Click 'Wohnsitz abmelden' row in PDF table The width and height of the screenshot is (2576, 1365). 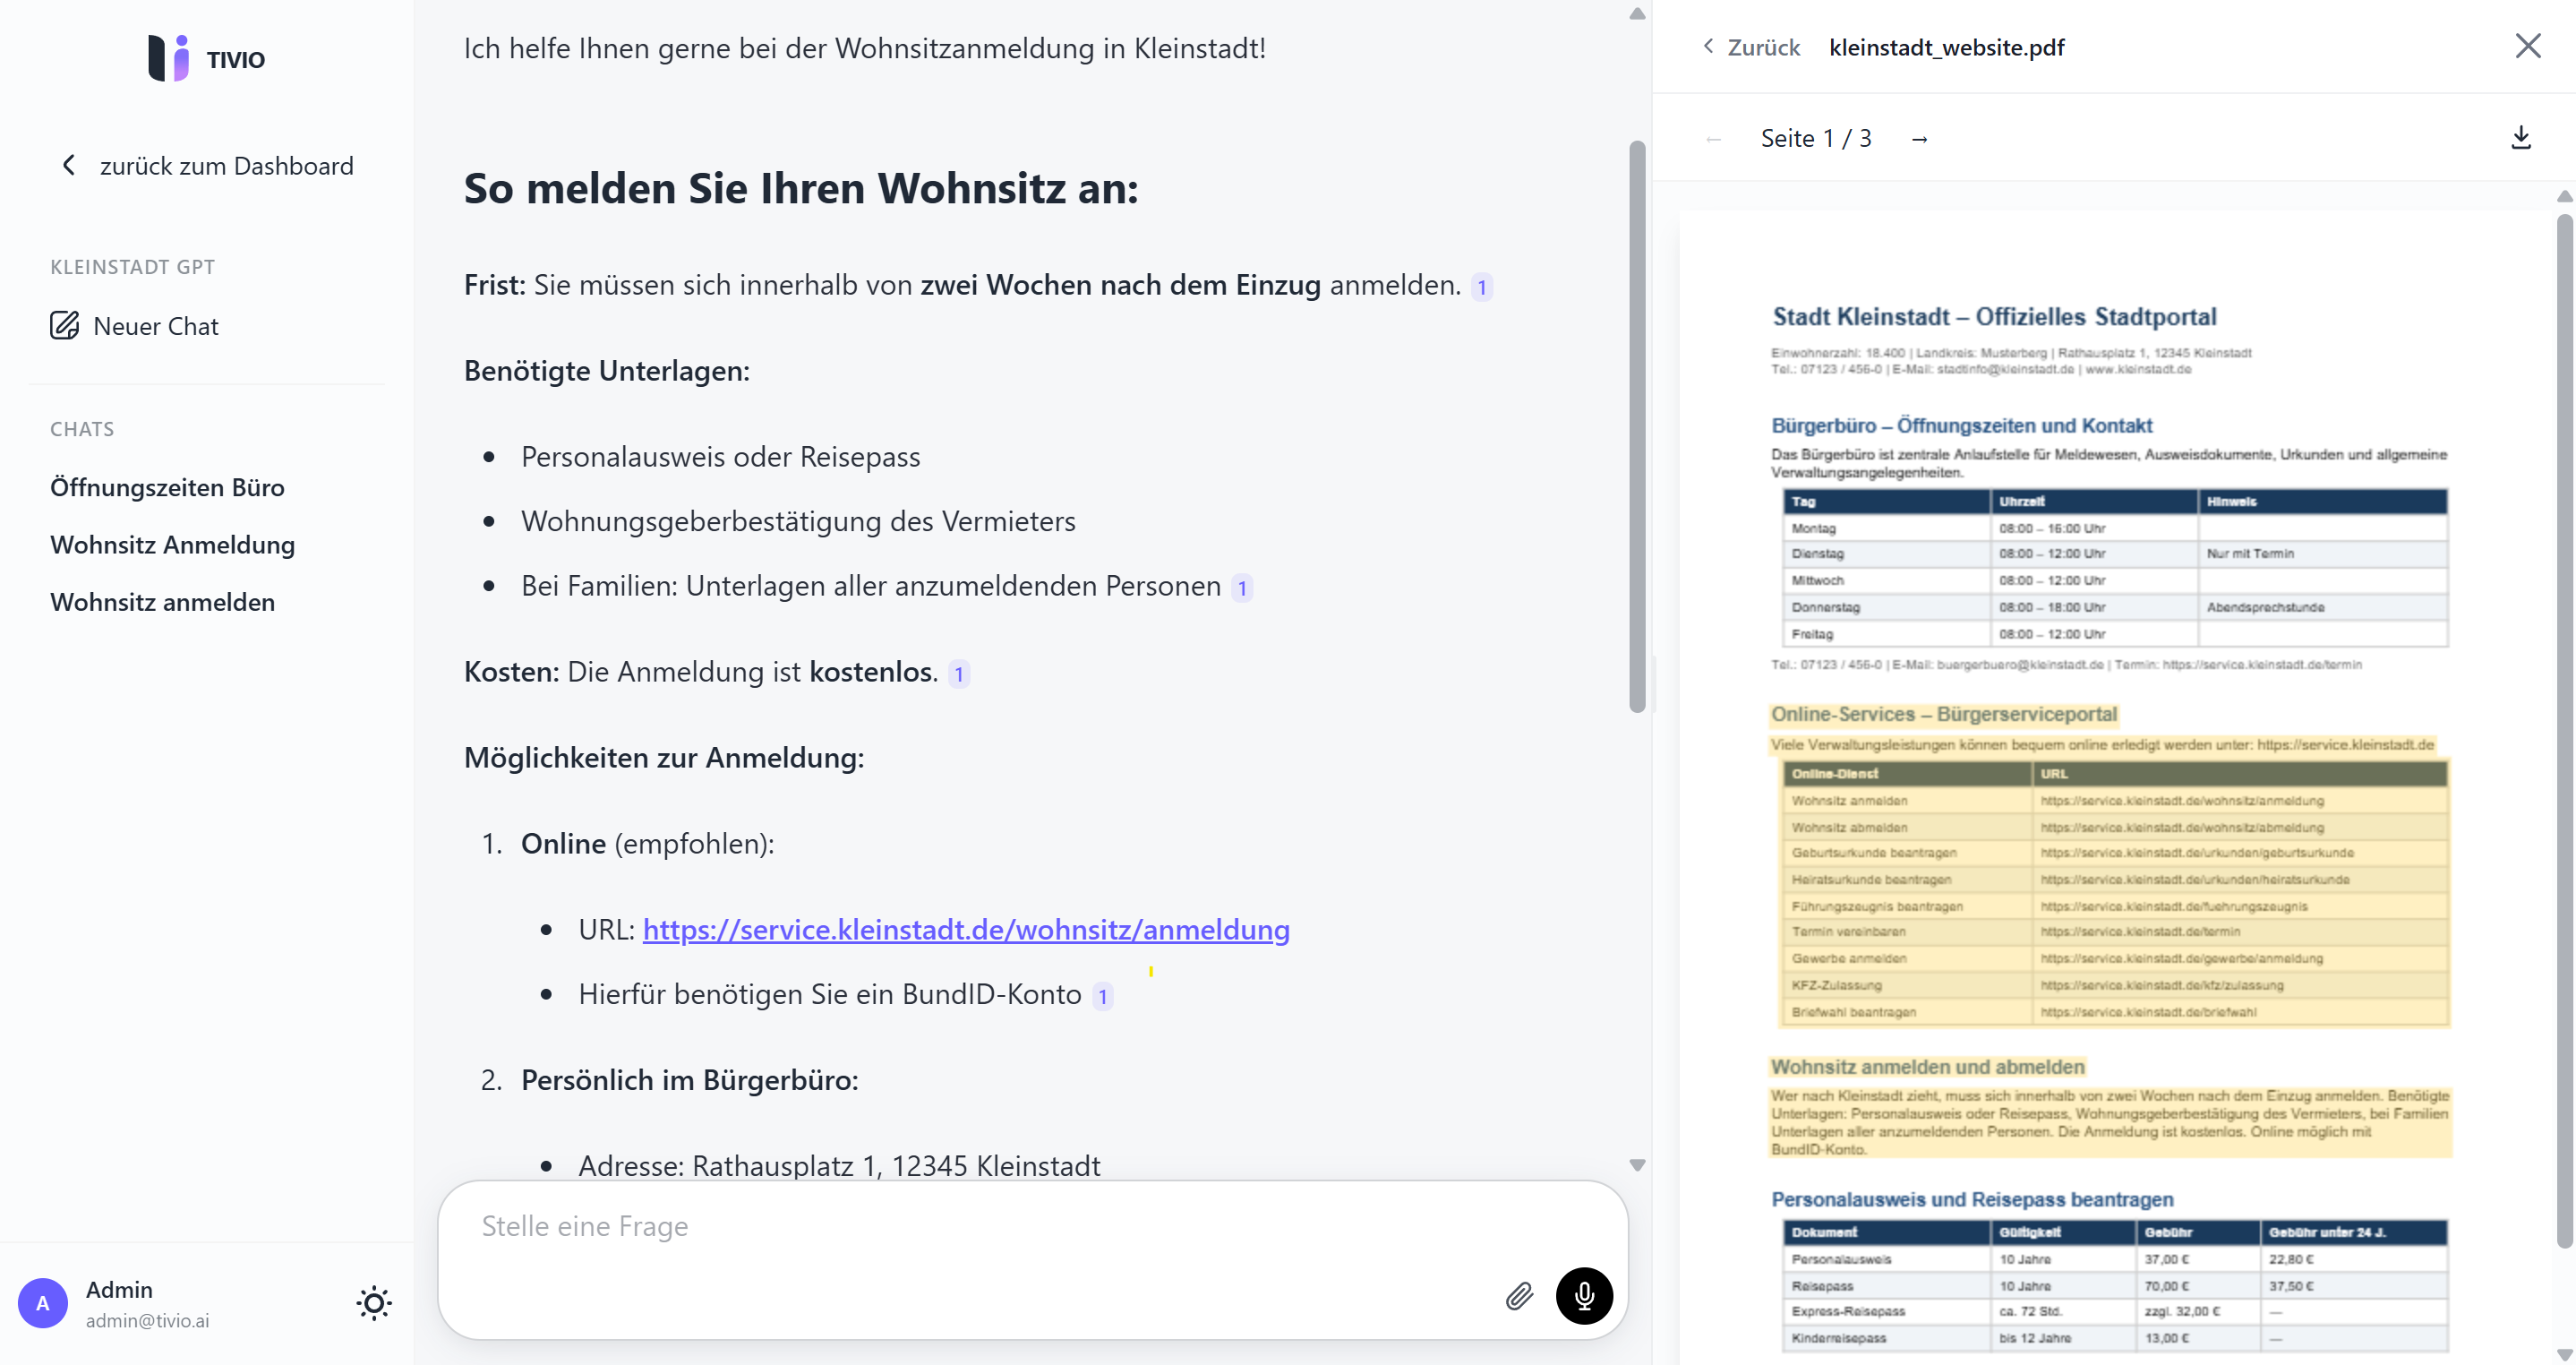tap(2115, 827)
